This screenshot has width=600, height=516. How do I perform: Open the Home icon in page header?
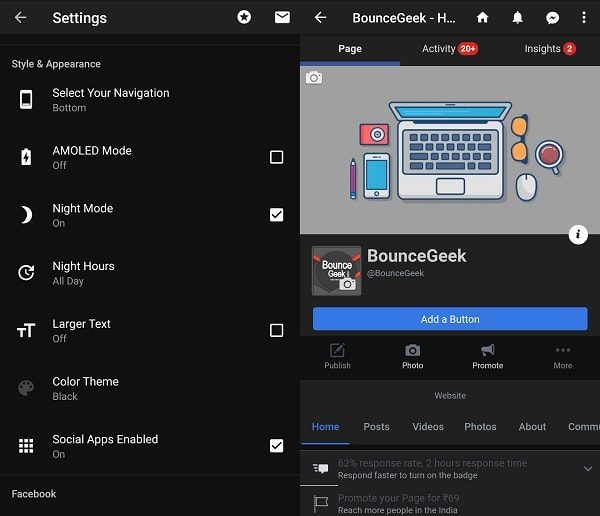(x=483, y=17)
